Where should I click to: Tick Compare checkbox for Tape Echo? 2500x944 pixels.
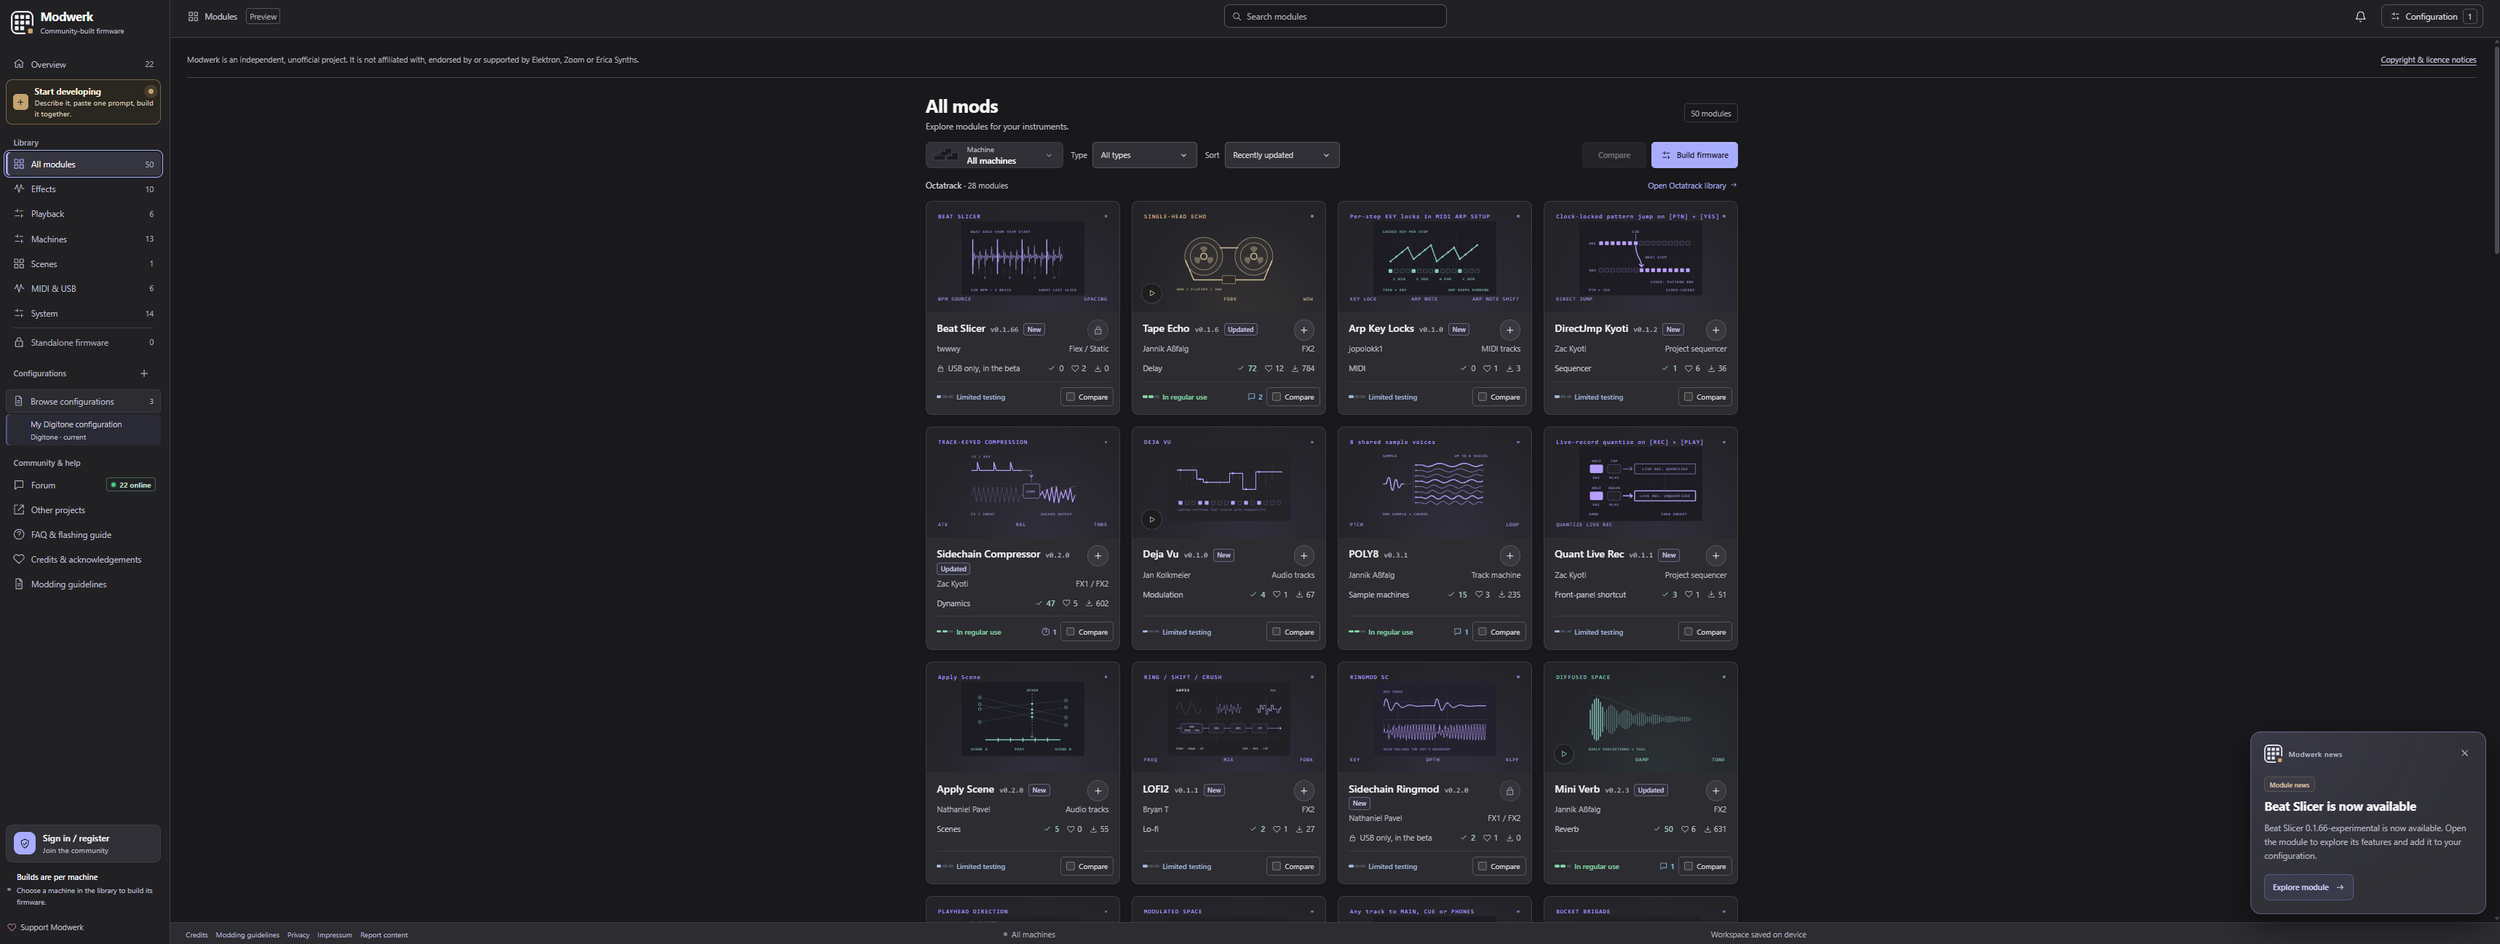(1276, 397)
